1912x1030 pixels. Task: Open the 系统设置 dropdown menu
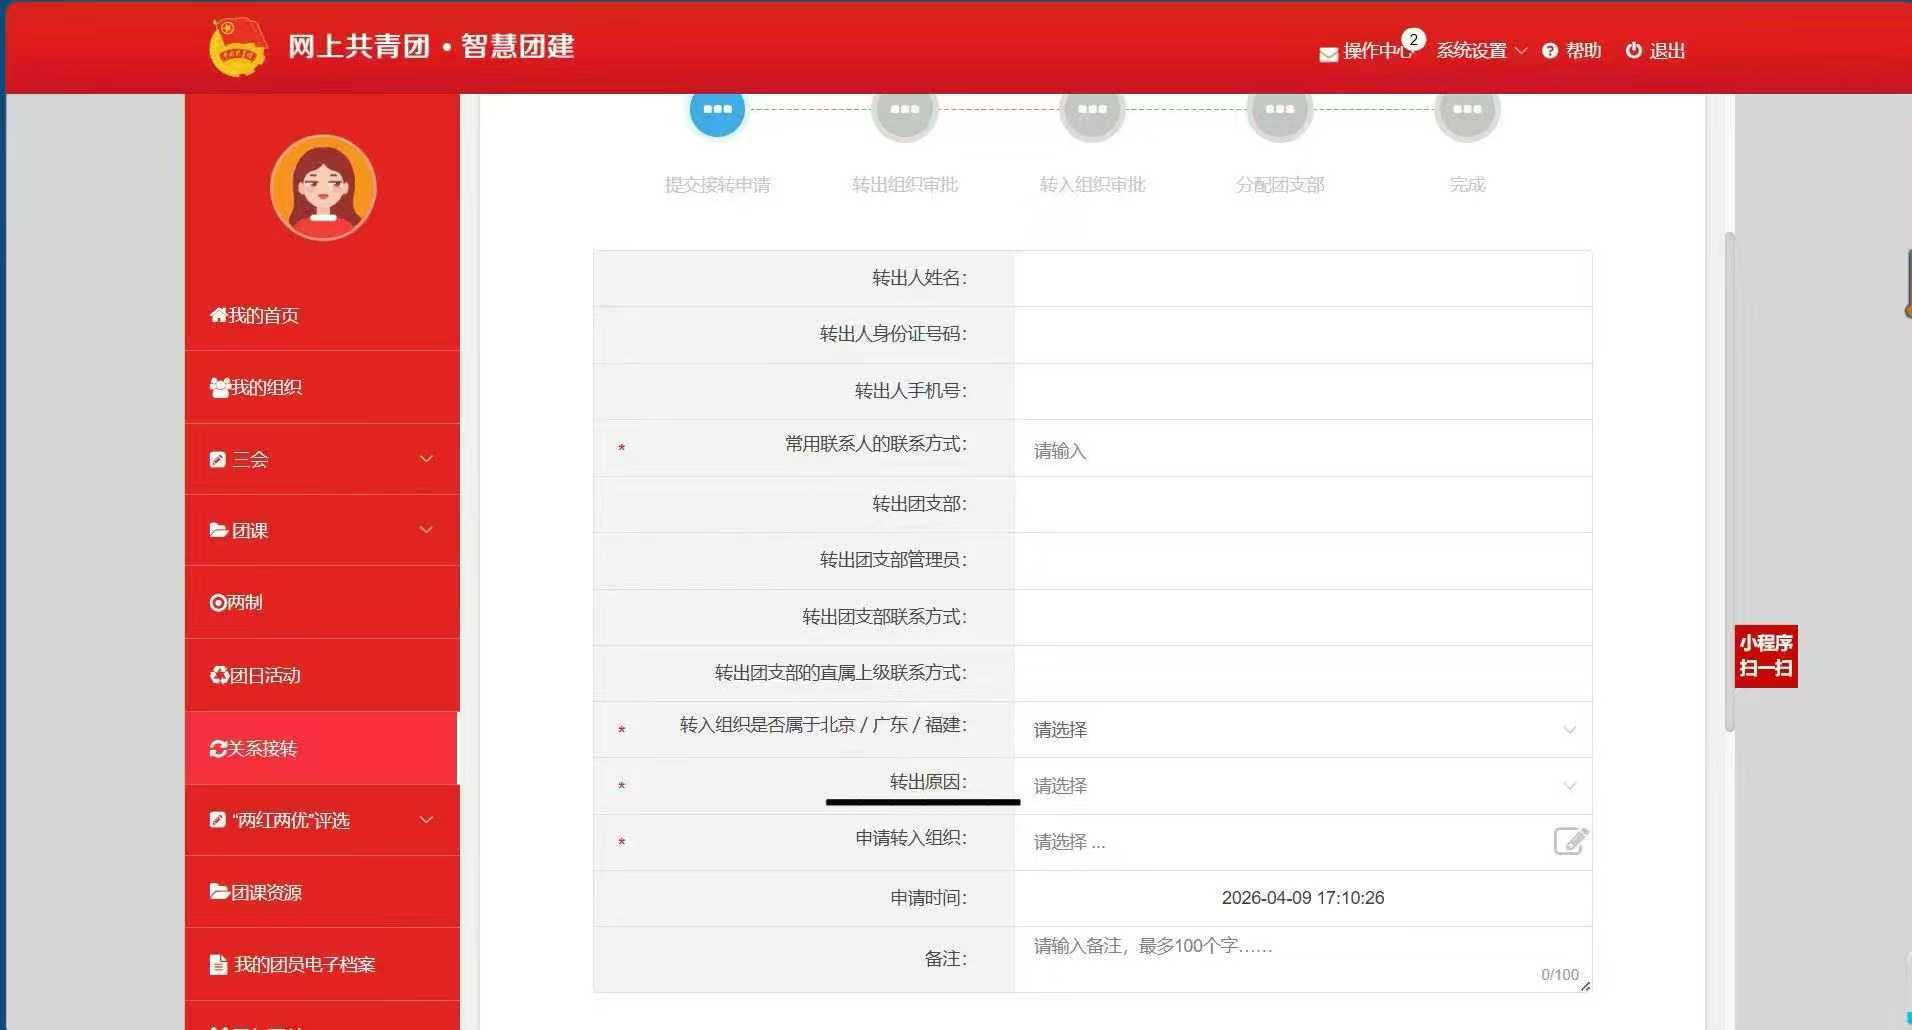tap(1480, 51)
